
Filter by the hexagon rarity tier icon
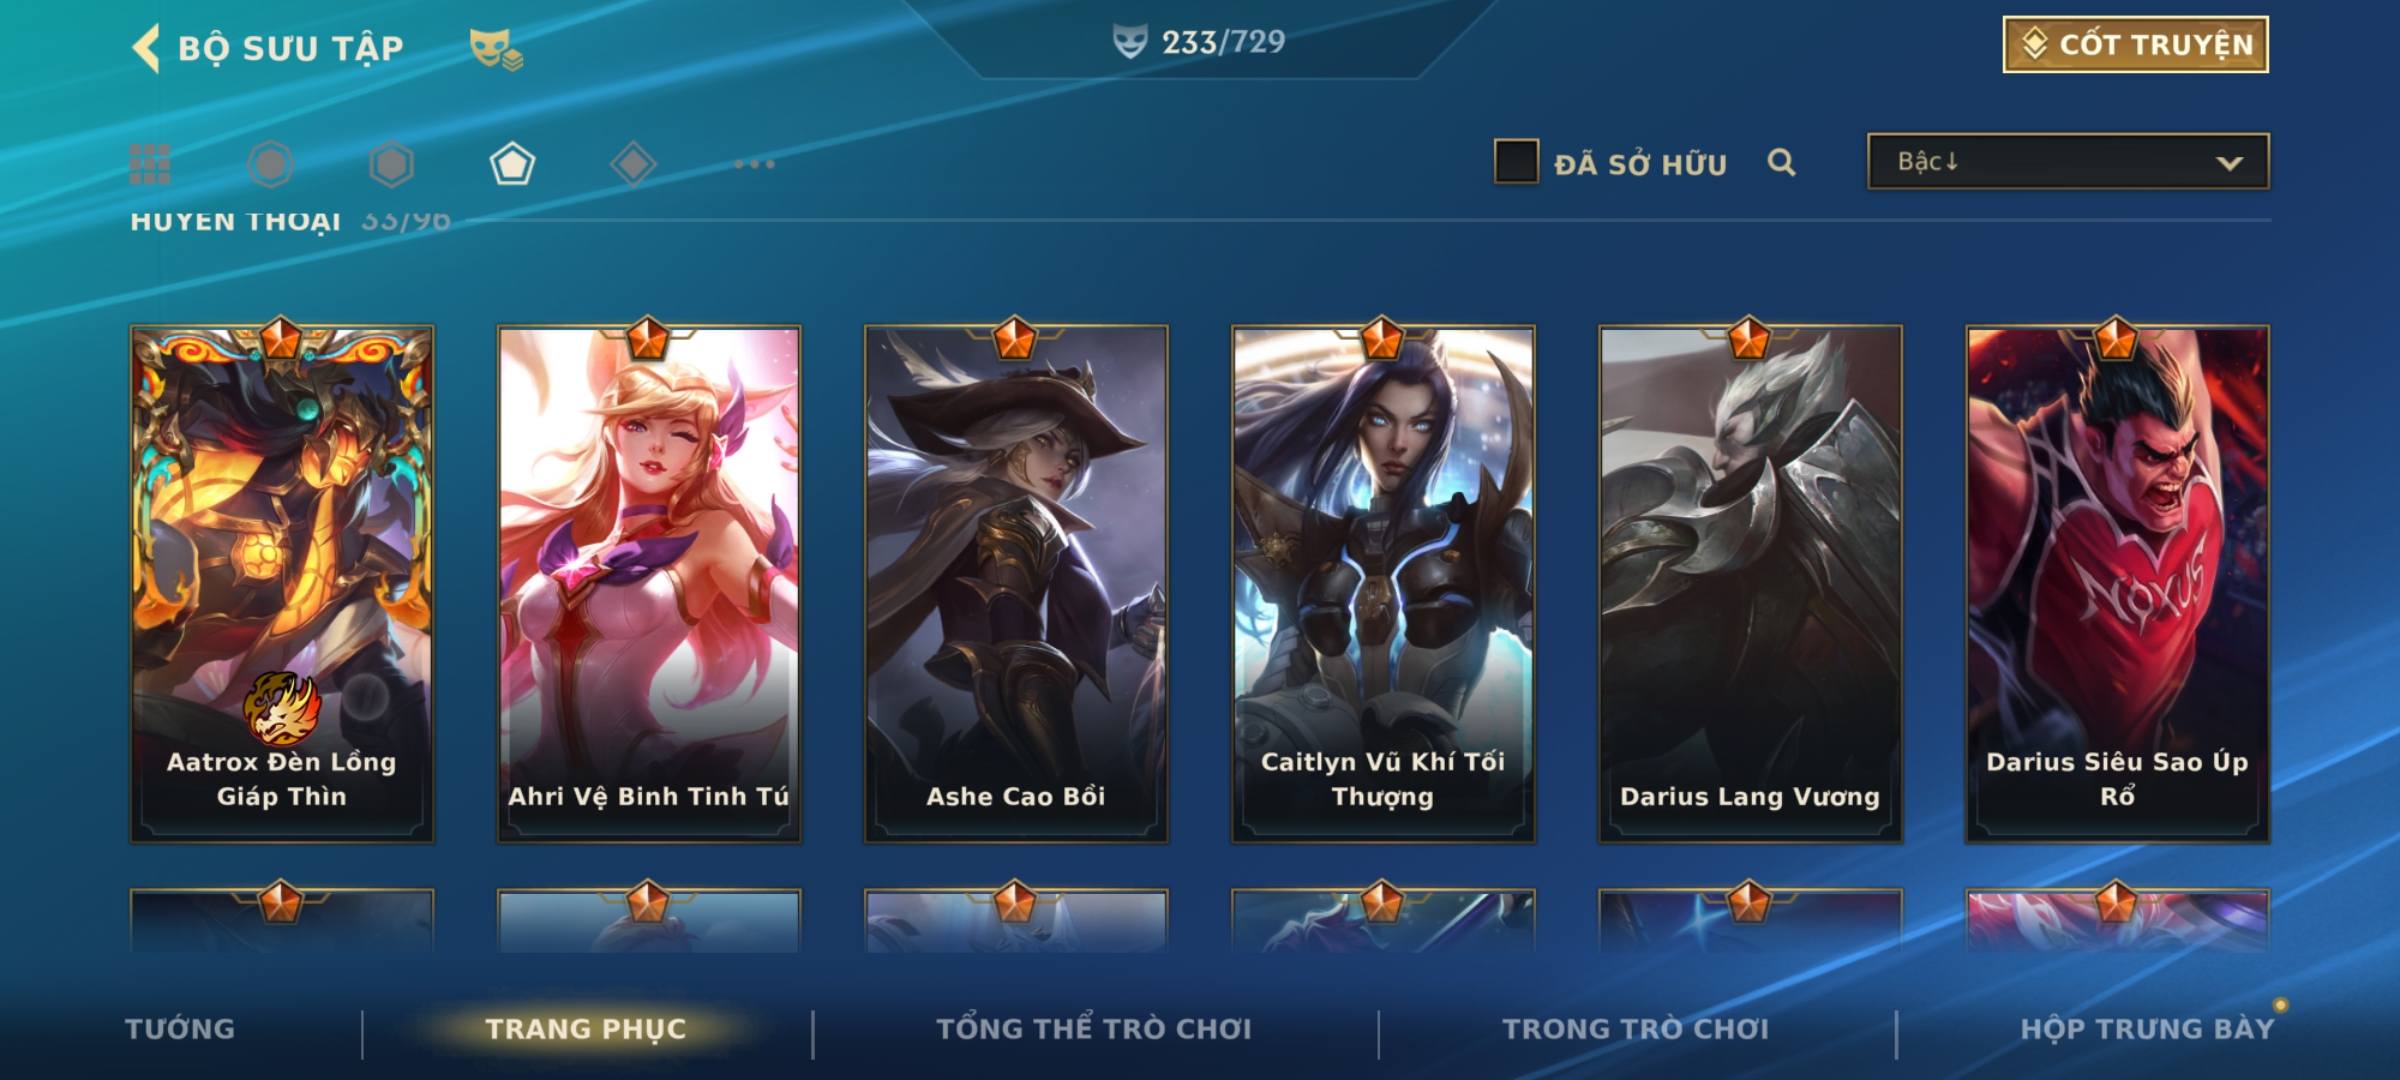tap(391, 164)
